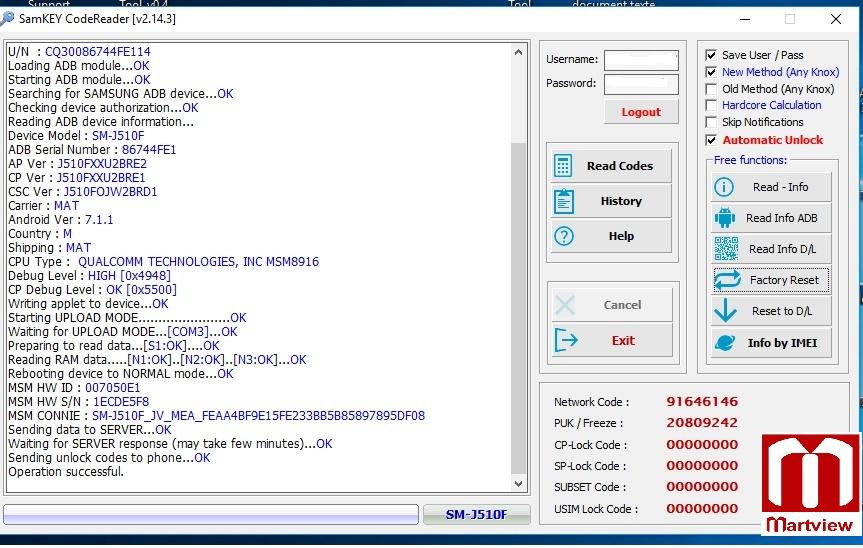Click the Read Info ADB label
The image size is (863, 548).
(x=782, y=218)
